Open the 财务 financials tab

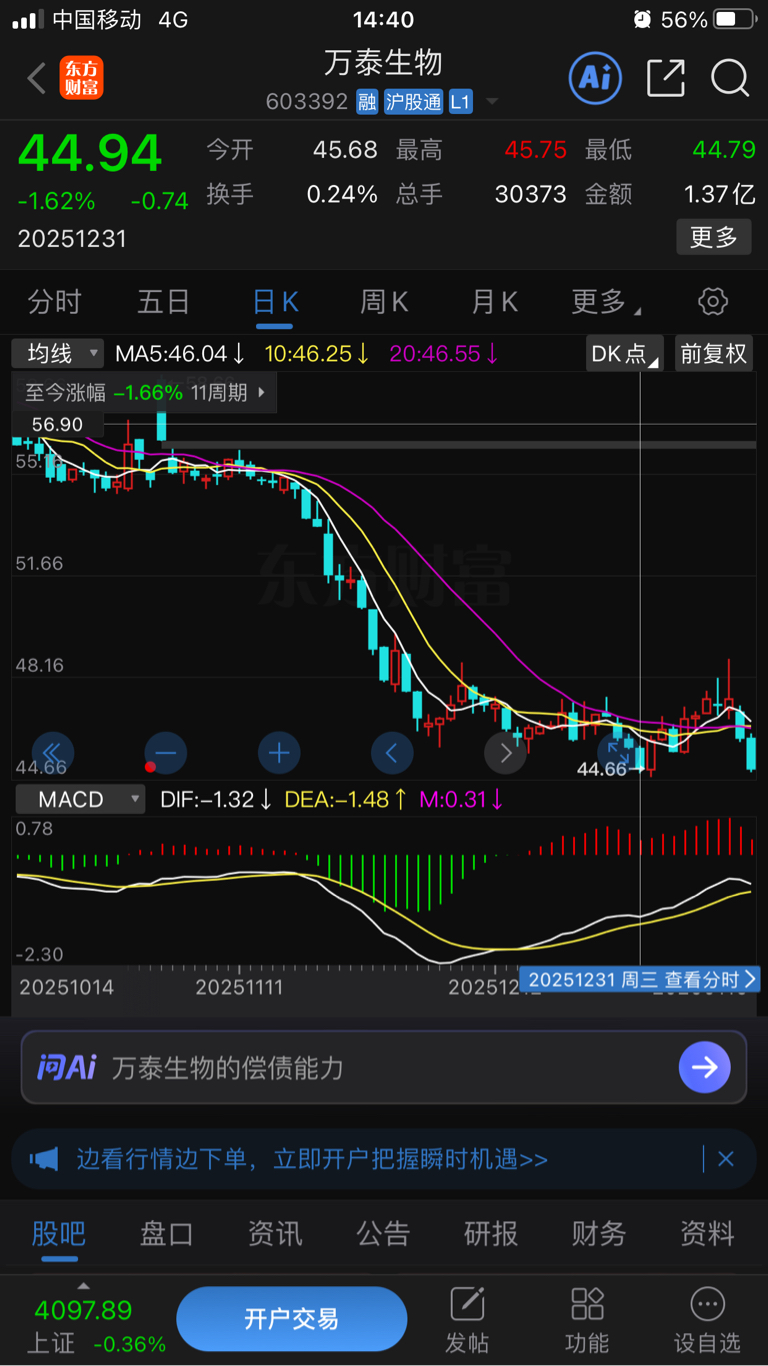599,1233
